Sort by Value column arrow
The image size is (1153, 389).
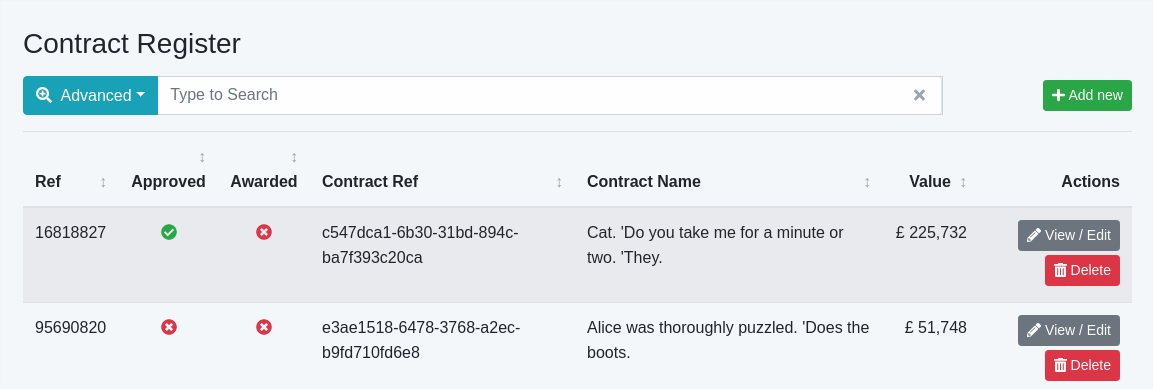963,182
